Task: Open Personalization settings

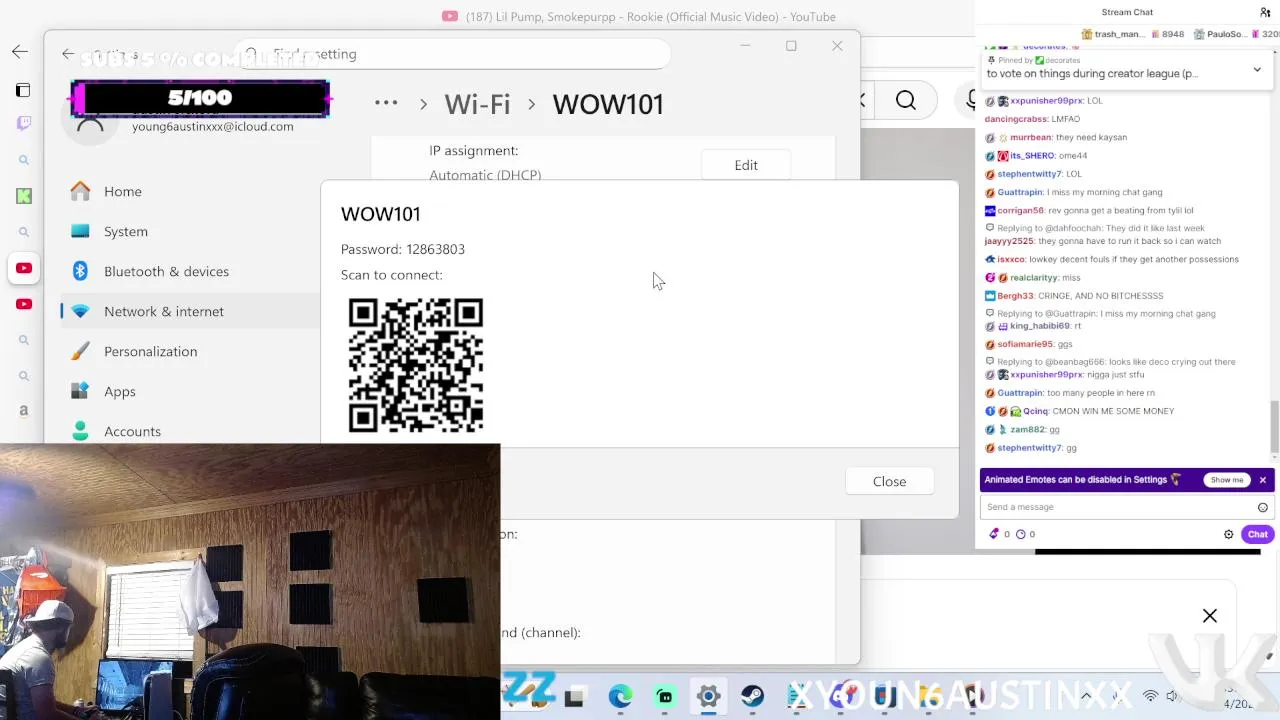Action: click(x=190, y=351)
